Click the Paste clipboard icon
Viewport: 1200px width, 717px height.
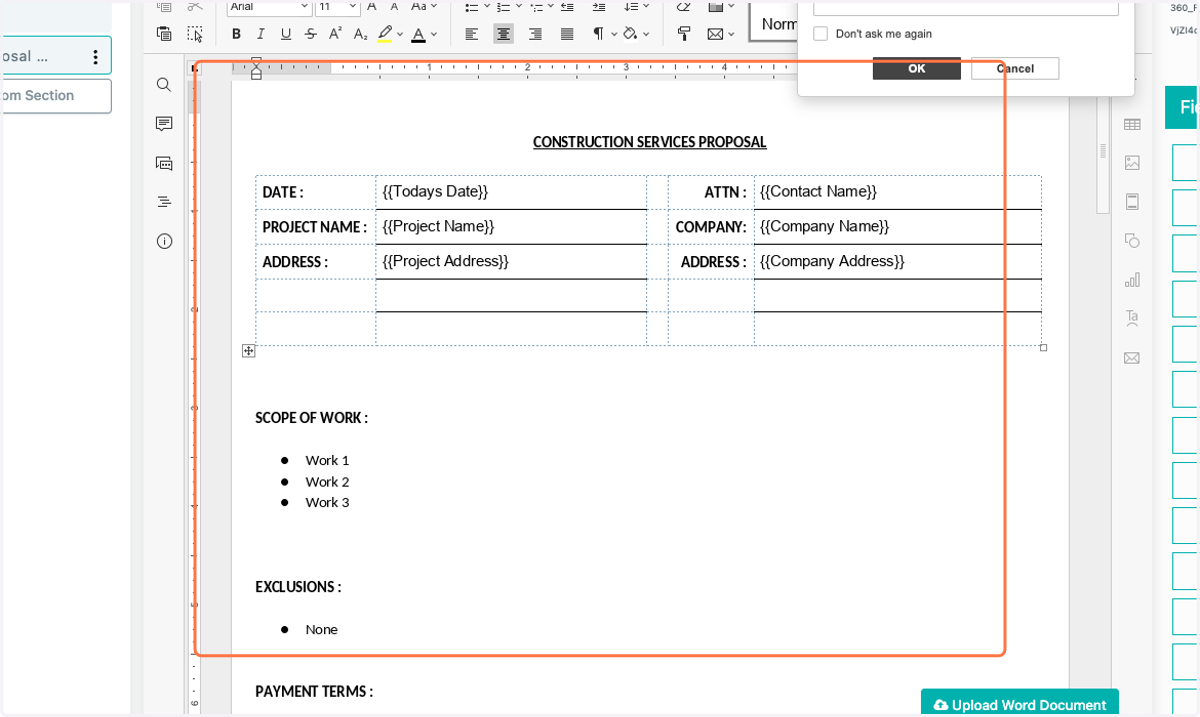(x=164, y=34)
